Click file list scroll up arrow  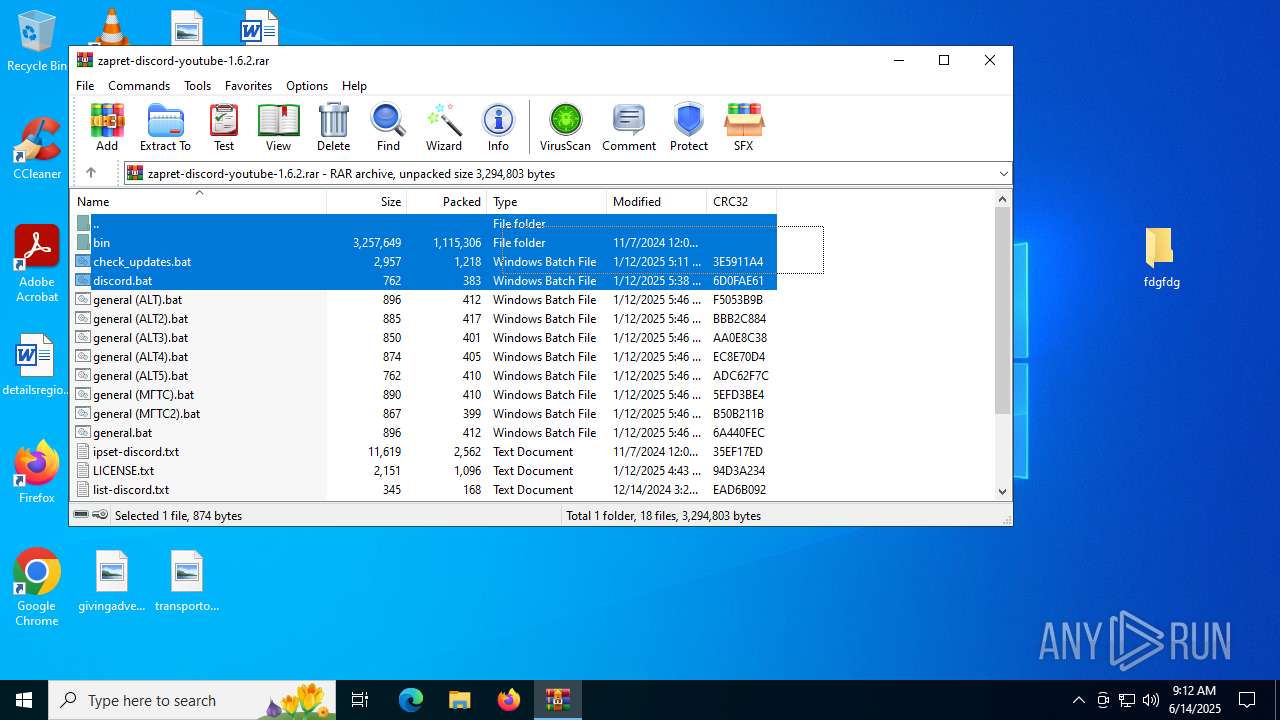click(x=1003, y=199)
